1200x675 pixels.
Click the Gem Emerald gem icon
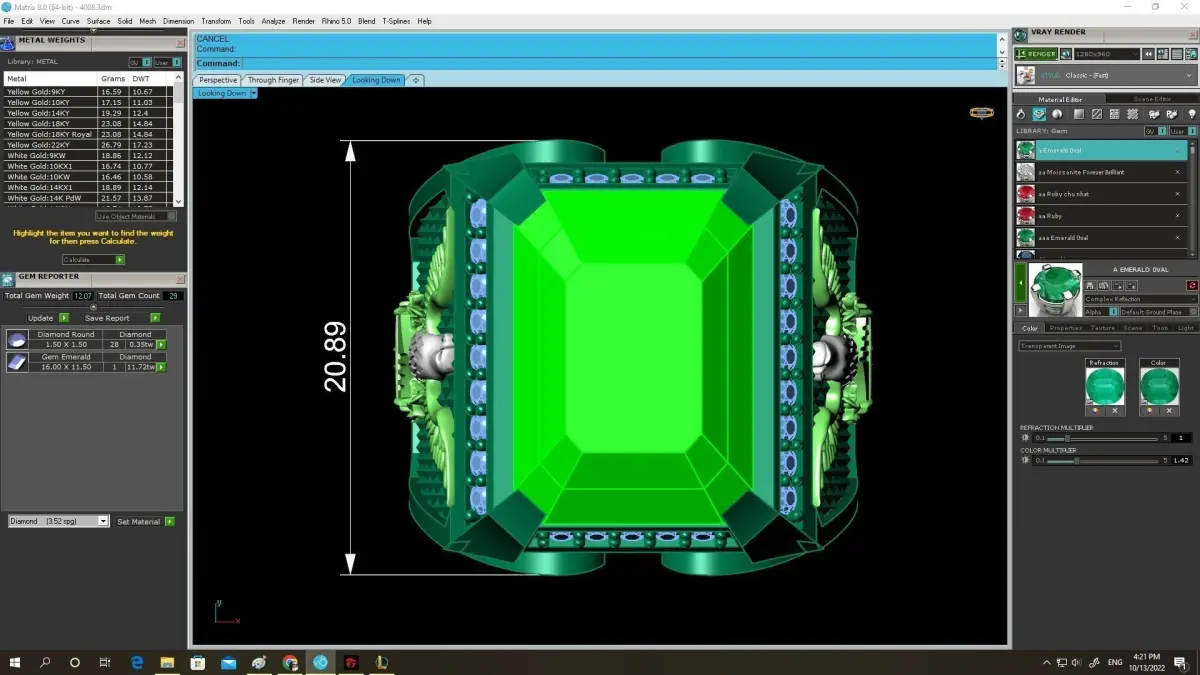[x=17, y=362]
